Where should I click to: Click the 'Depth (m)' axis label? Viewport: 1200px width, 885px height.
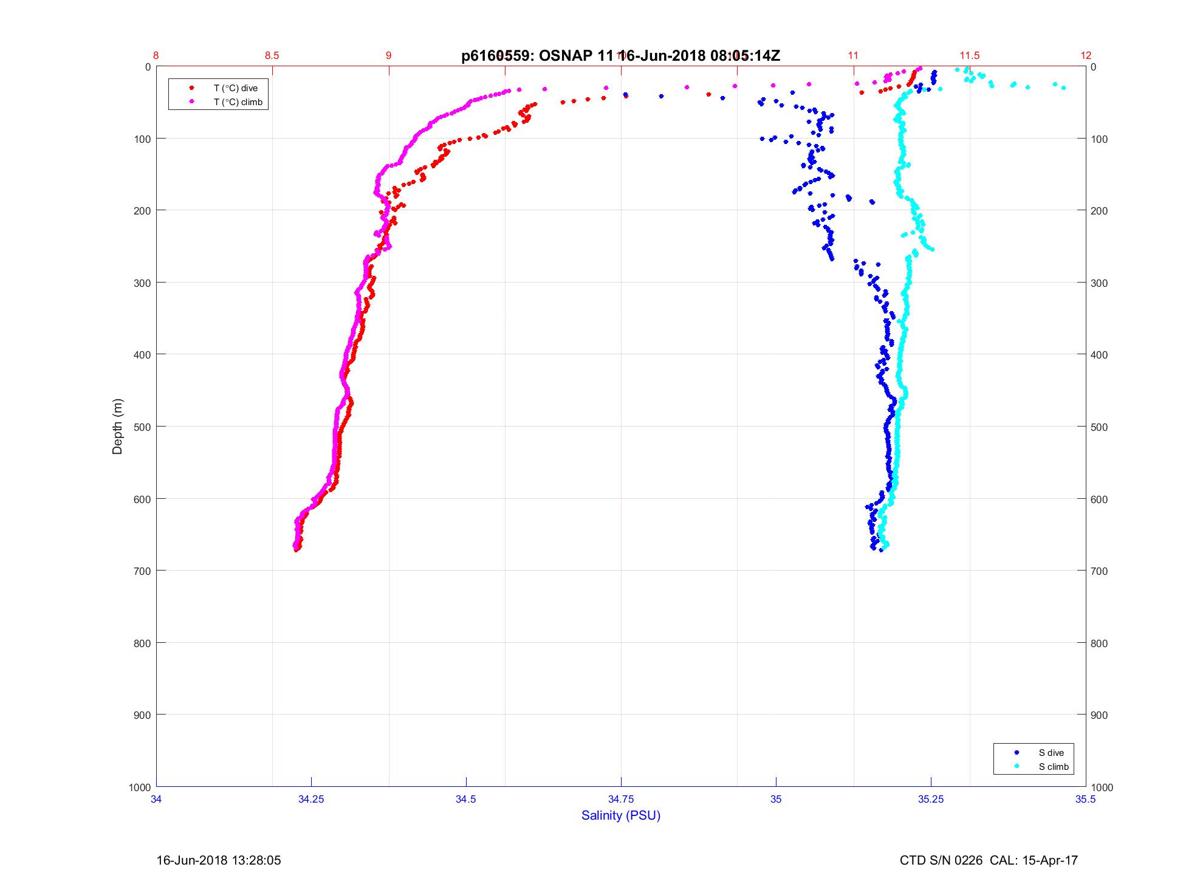pos(117,427)
